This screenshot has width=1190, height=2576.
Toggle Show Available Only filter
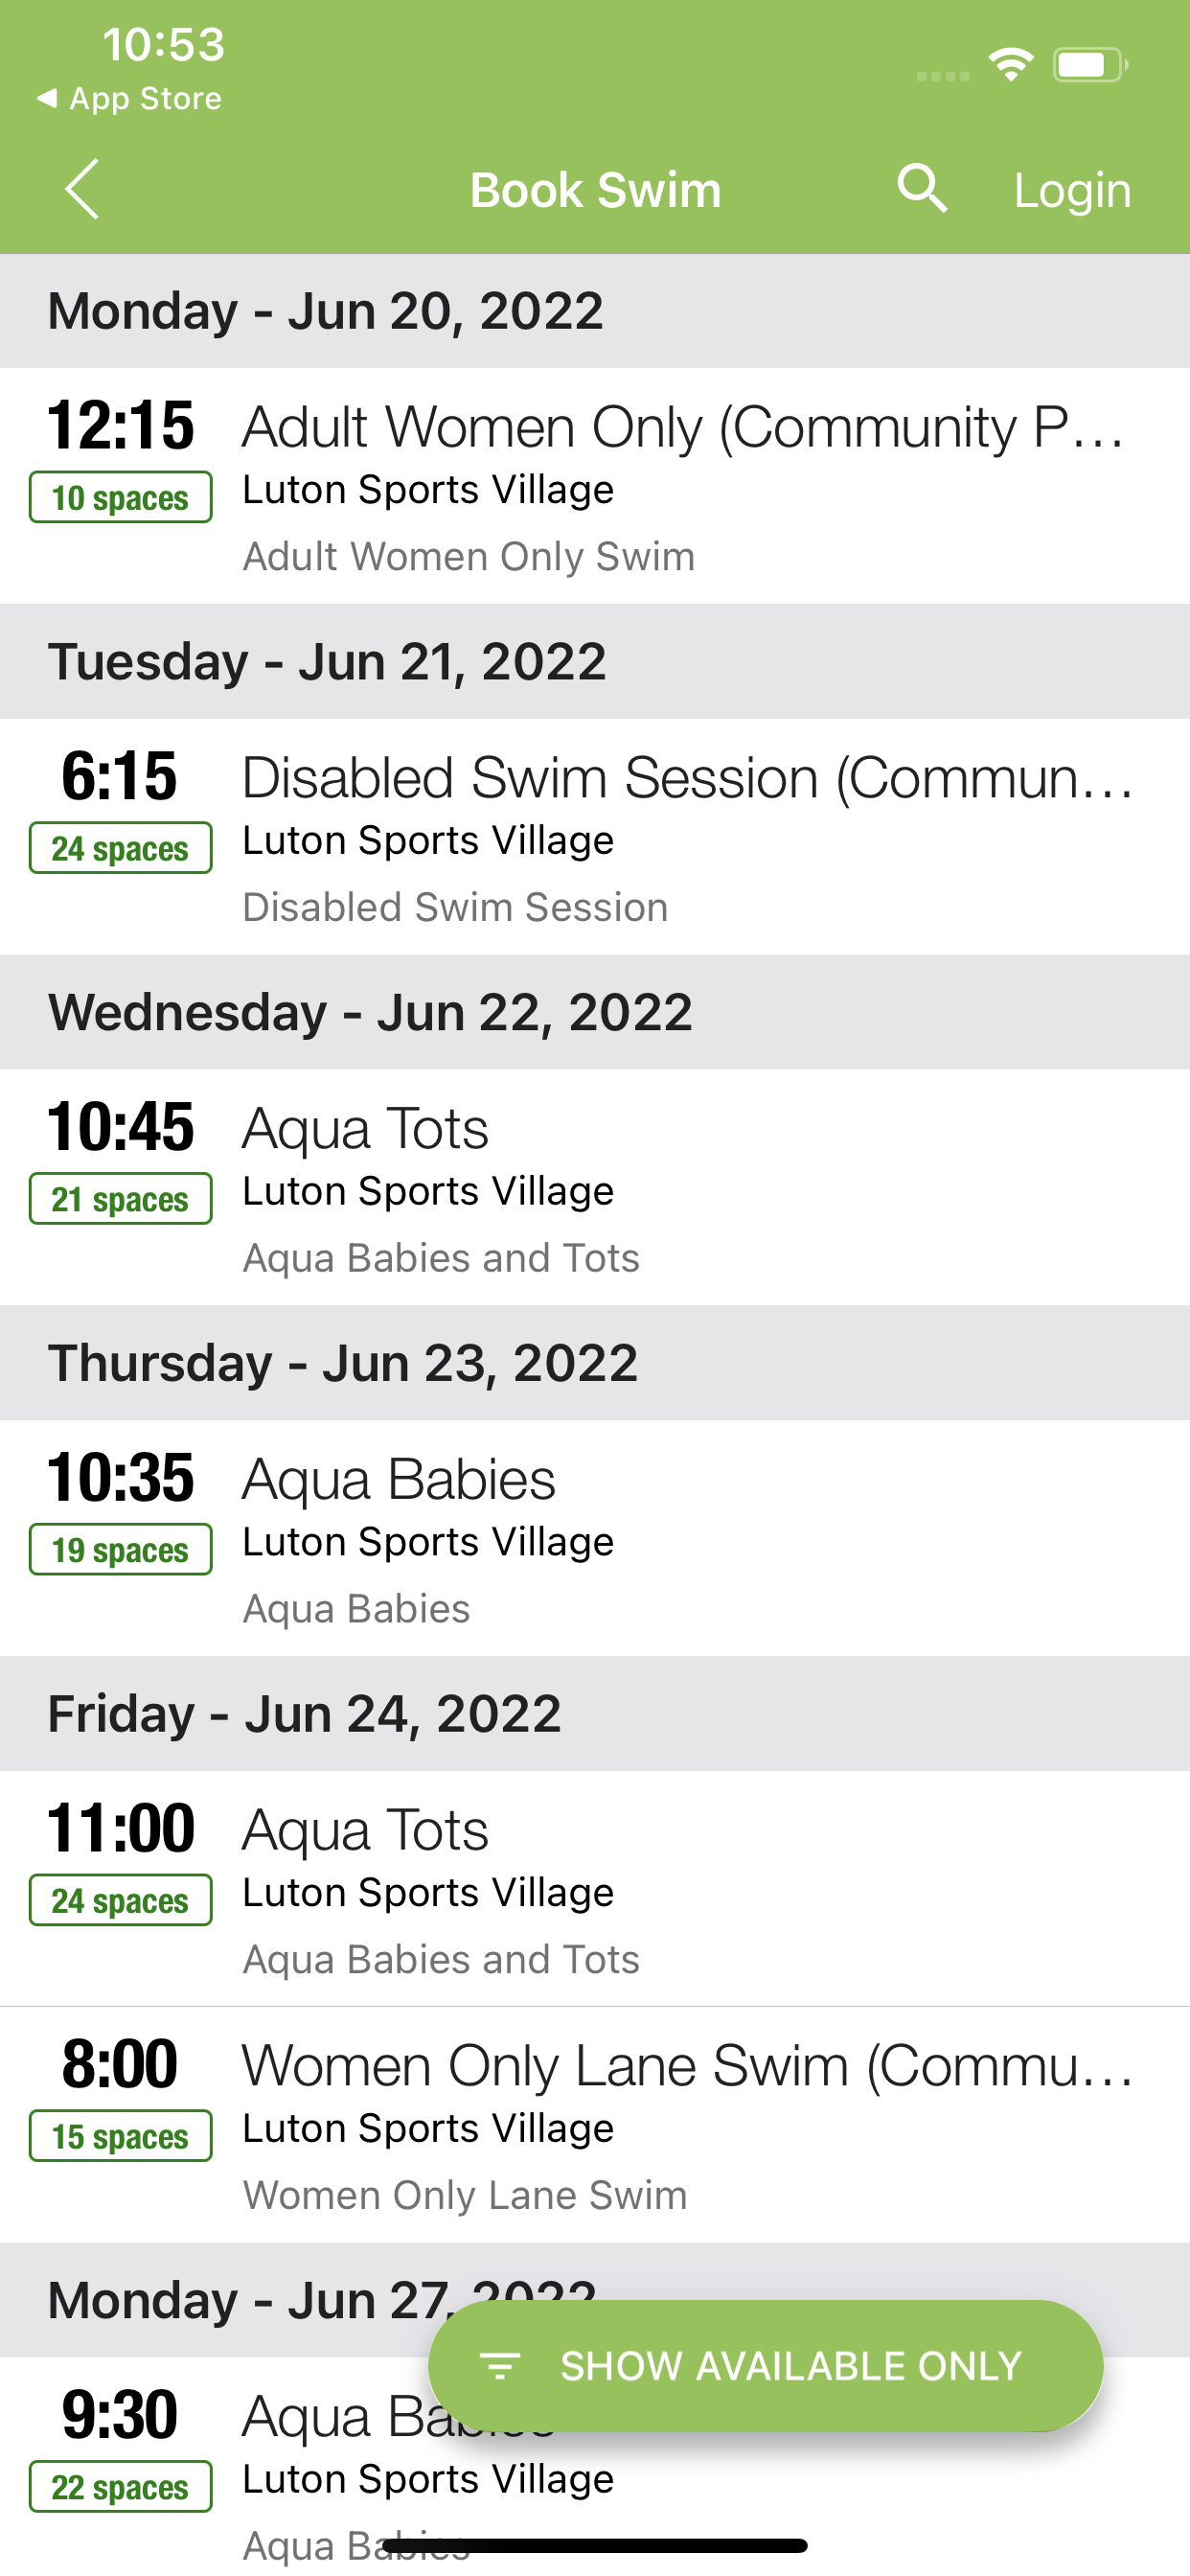(x=766, y=2366)
